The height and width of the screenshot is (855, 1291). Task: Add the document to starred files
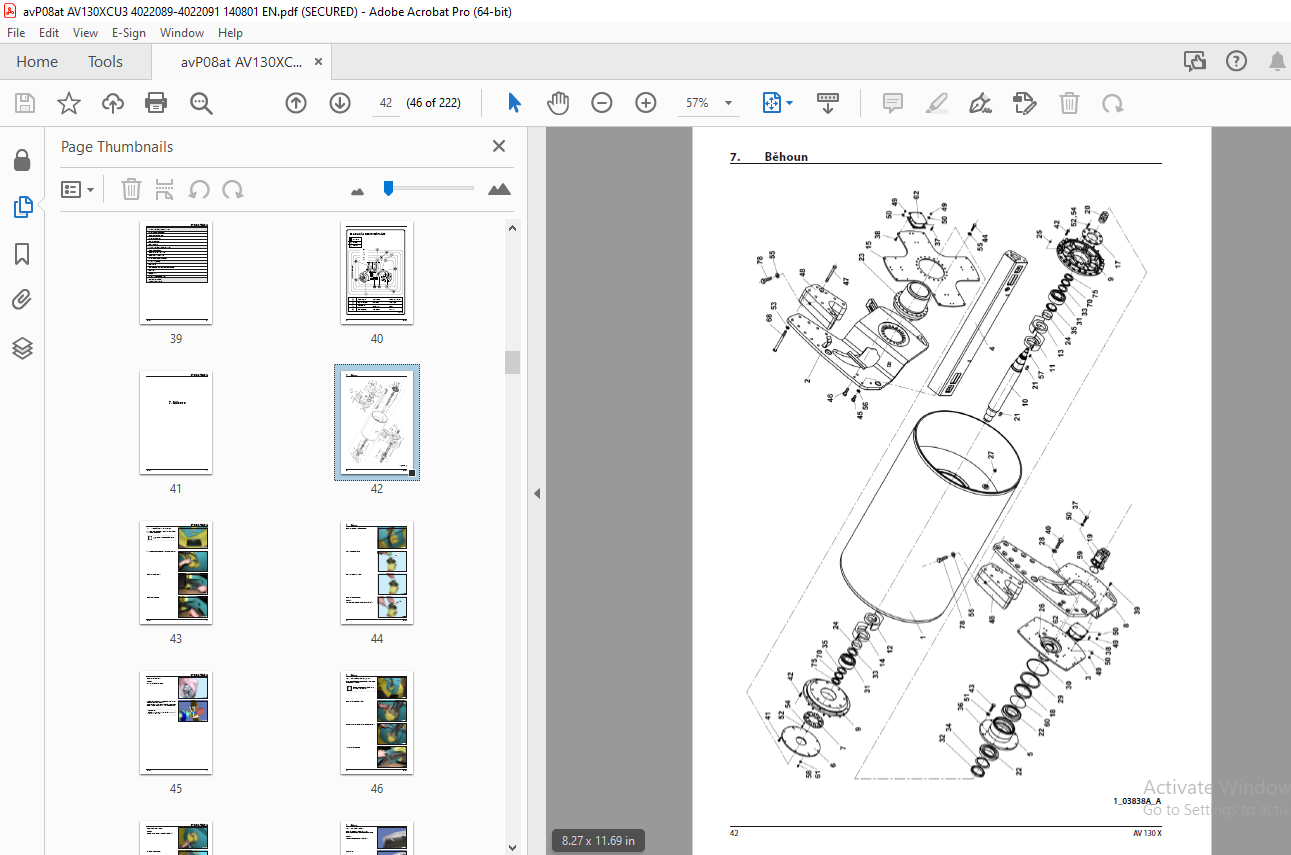(x=69, y=103)
